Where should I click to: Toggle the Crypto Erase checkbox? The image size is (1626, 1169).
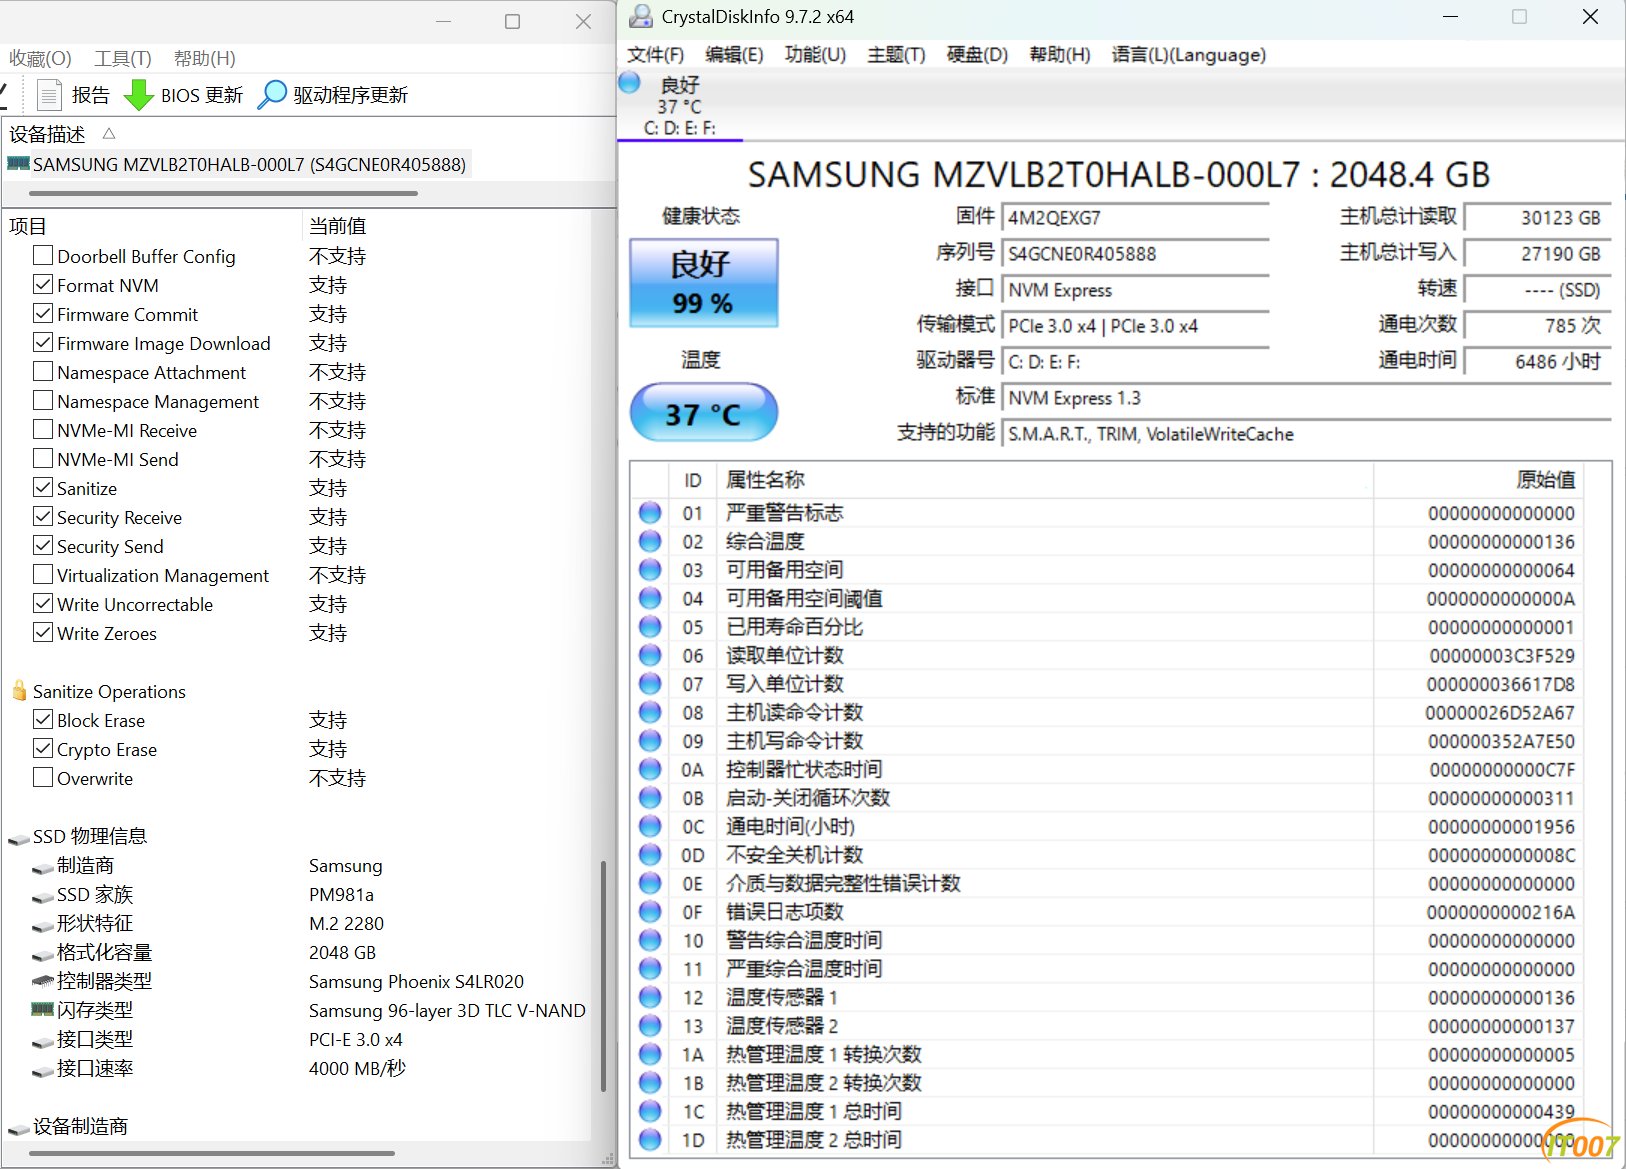pyautogui.click(x=43, y=748)
